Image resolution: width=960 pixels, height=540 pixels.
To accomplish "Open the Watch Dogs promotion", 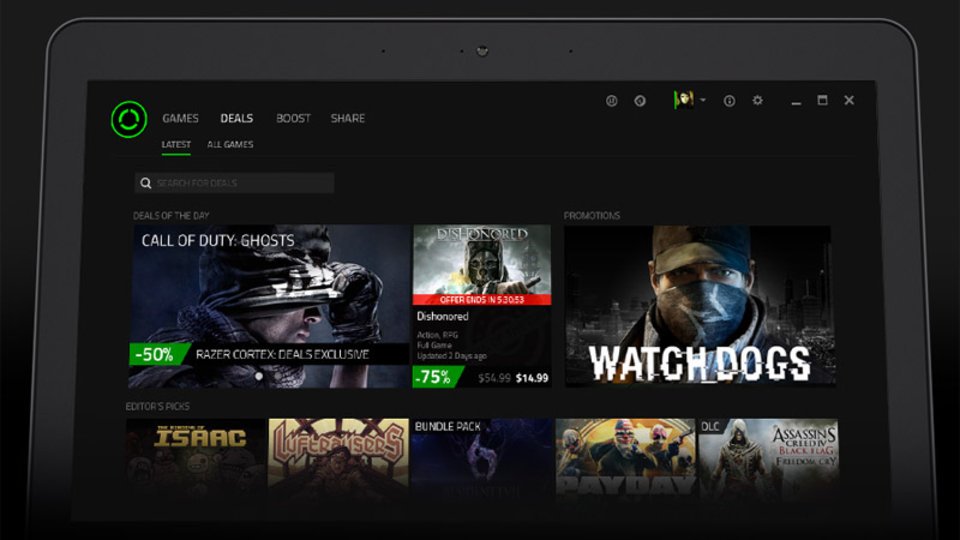I will click(x=698, y=306).
